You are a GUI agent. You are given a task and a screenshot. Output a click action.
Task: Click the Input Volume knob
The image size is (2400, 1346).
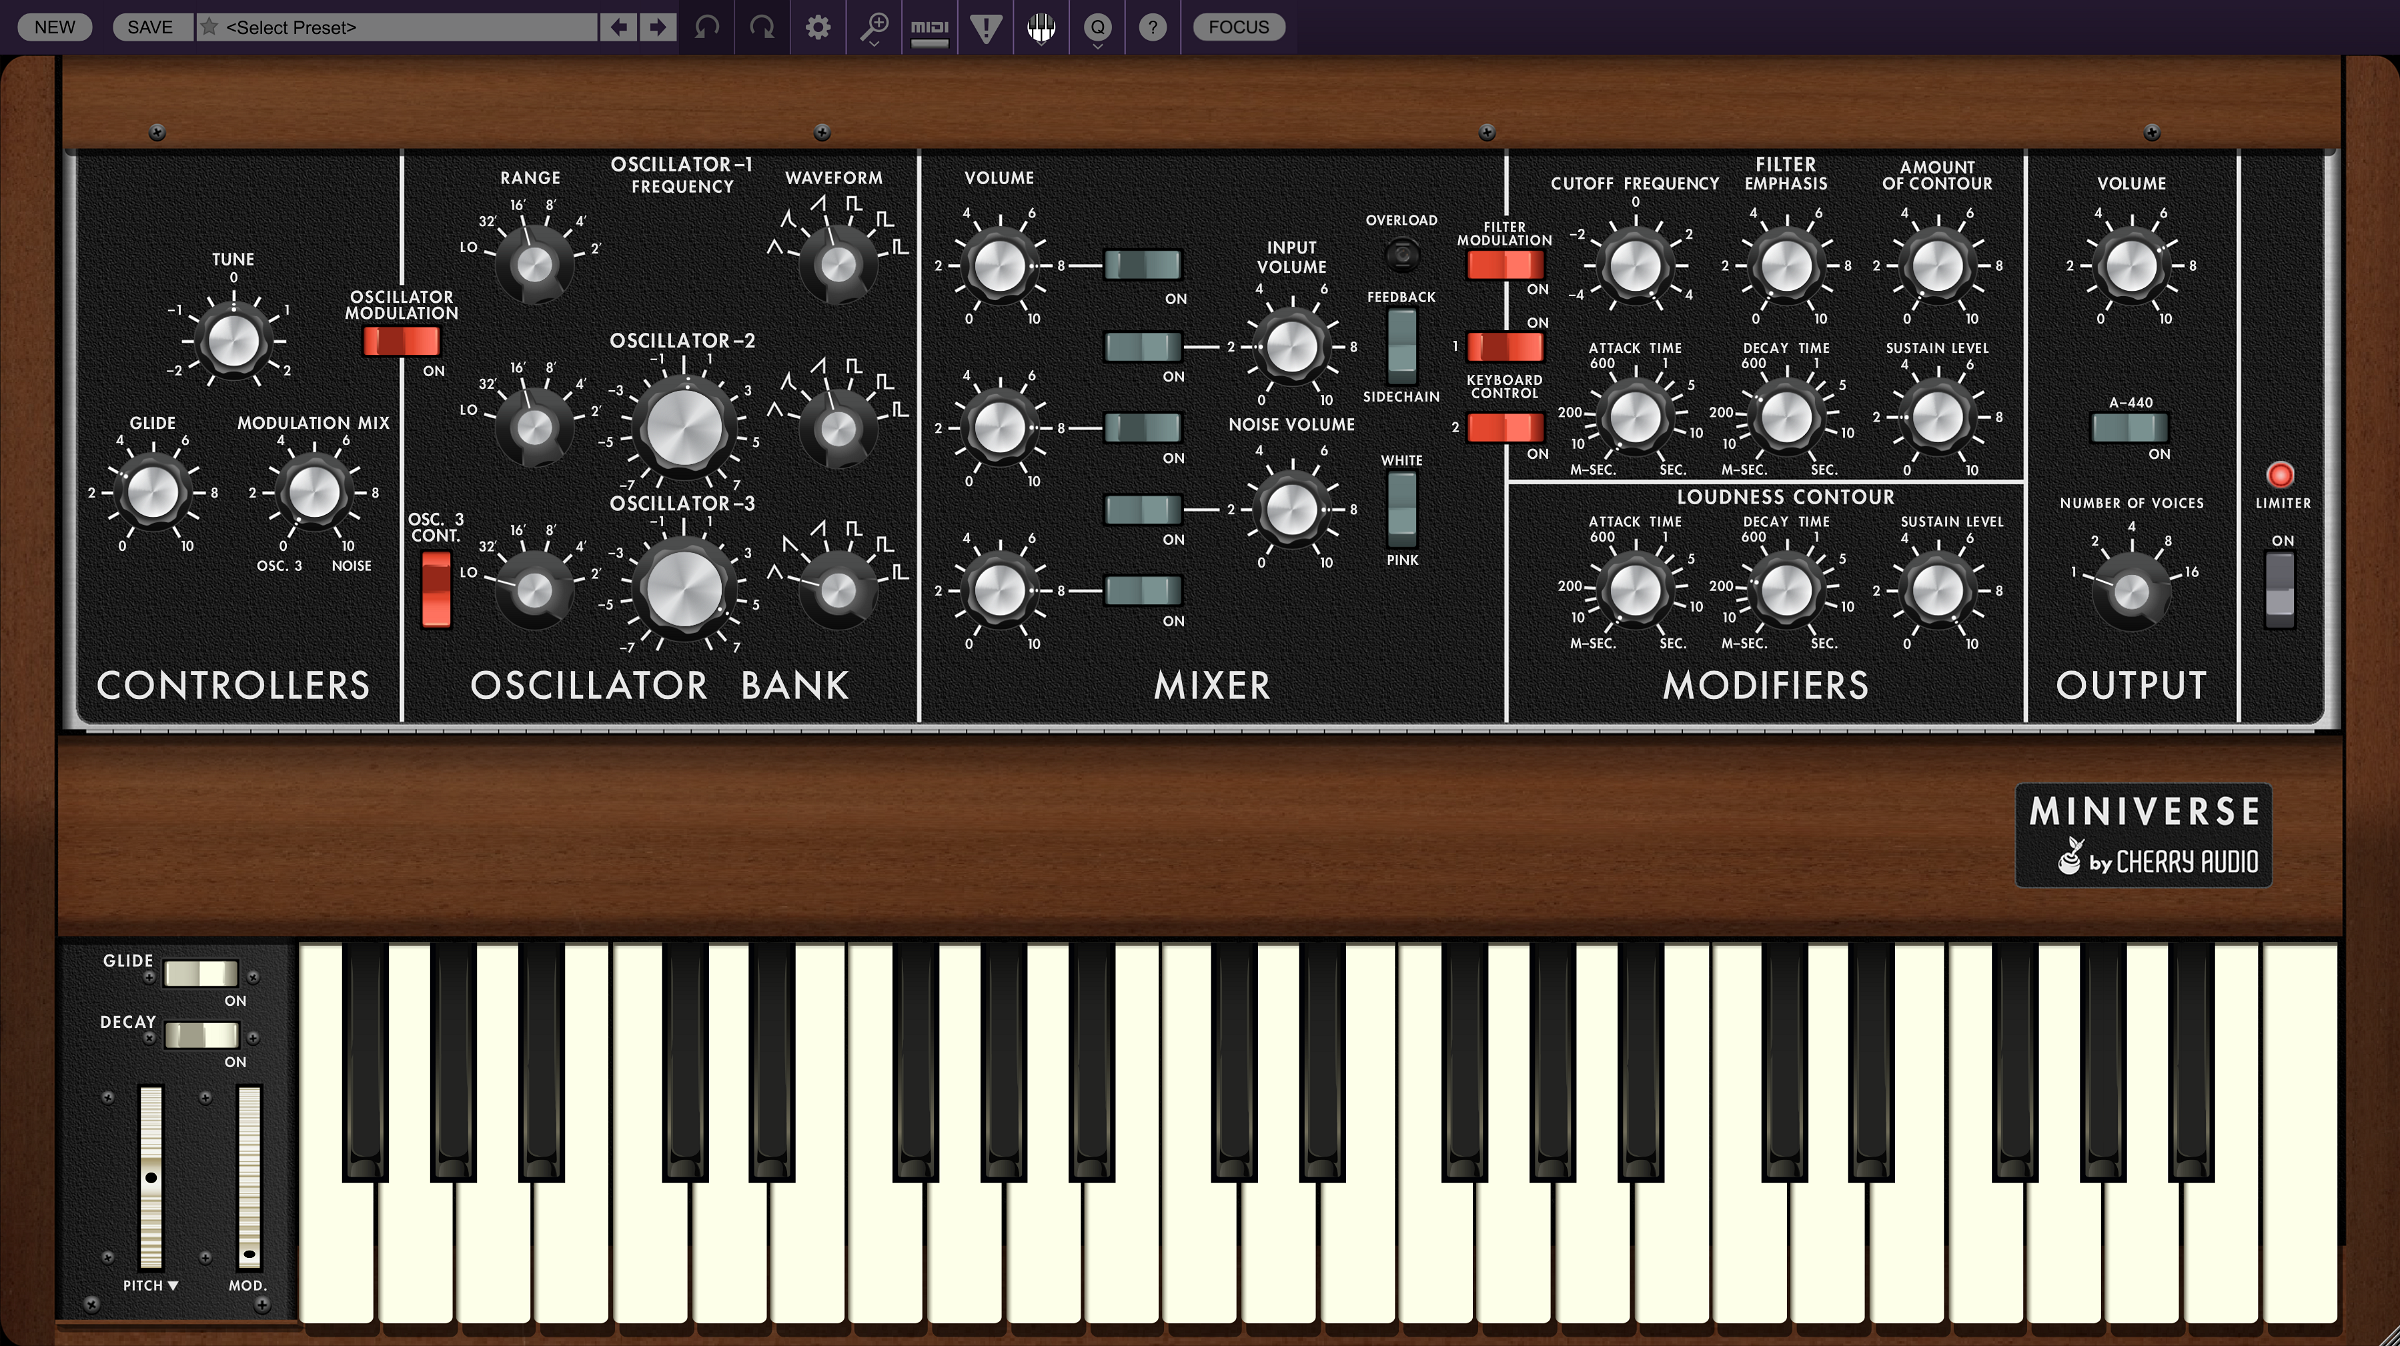(1292, 346)
